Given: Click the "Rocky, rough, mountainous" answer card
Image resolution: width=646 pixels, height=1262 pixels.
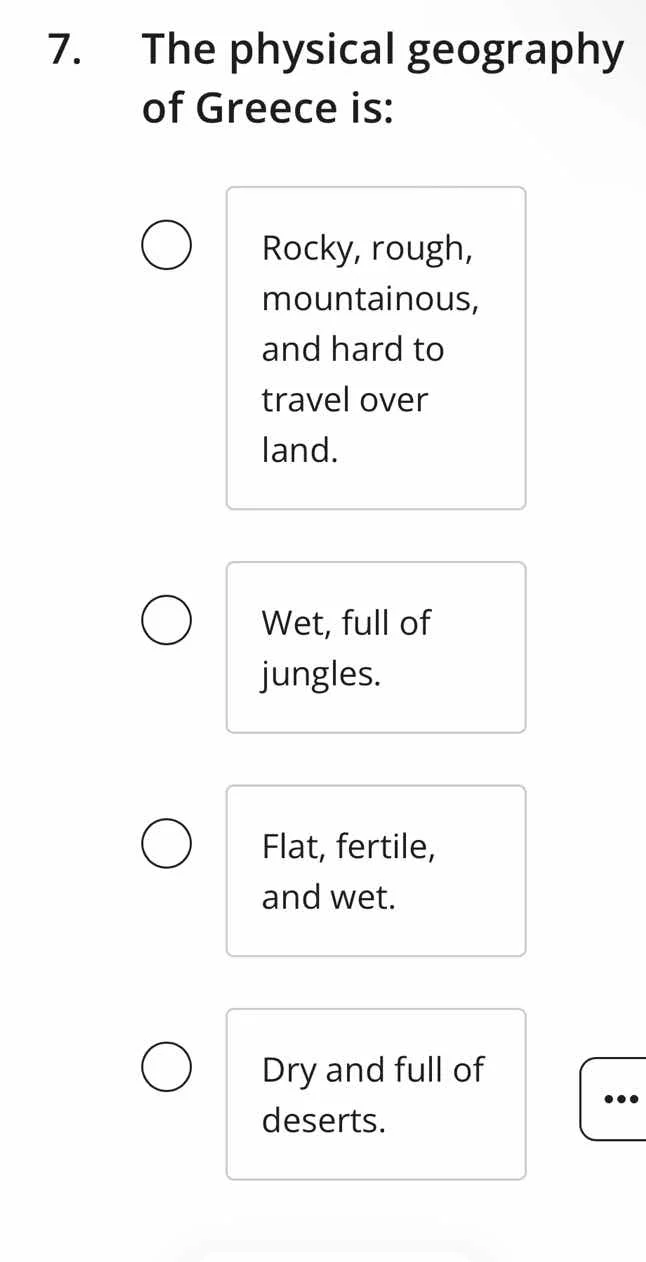Looking at the screenshot, I should (376, 348).
